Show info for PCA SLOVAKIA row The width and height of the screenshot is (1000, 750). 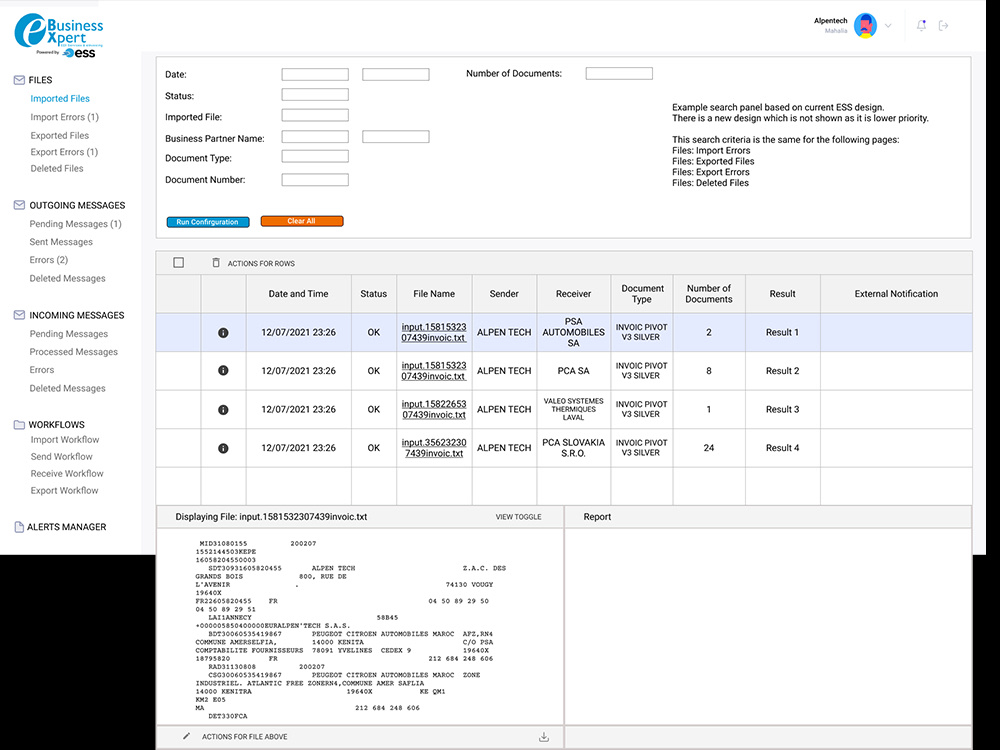point(223,448)
